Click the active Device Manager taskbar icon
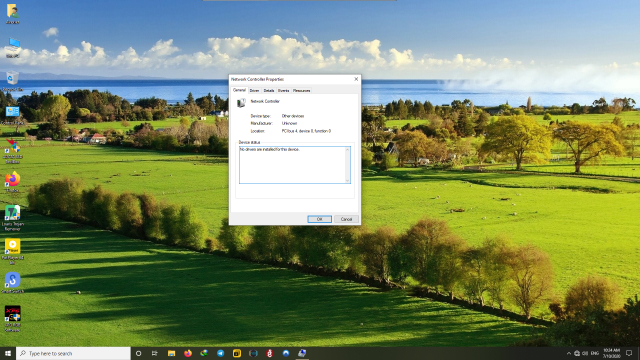Image resolution: width=640 pixels, height=360 pixels. pyautogui.click(x=302, y=353)
